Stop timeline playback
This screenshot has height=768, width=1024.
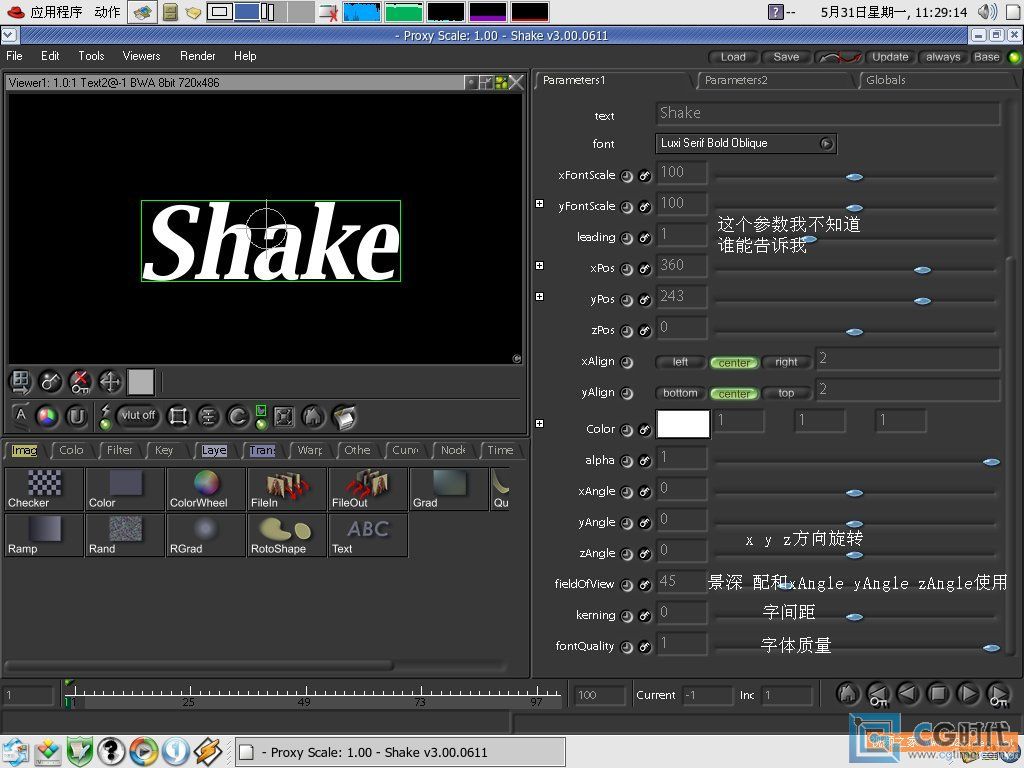[x=938, y=694]
